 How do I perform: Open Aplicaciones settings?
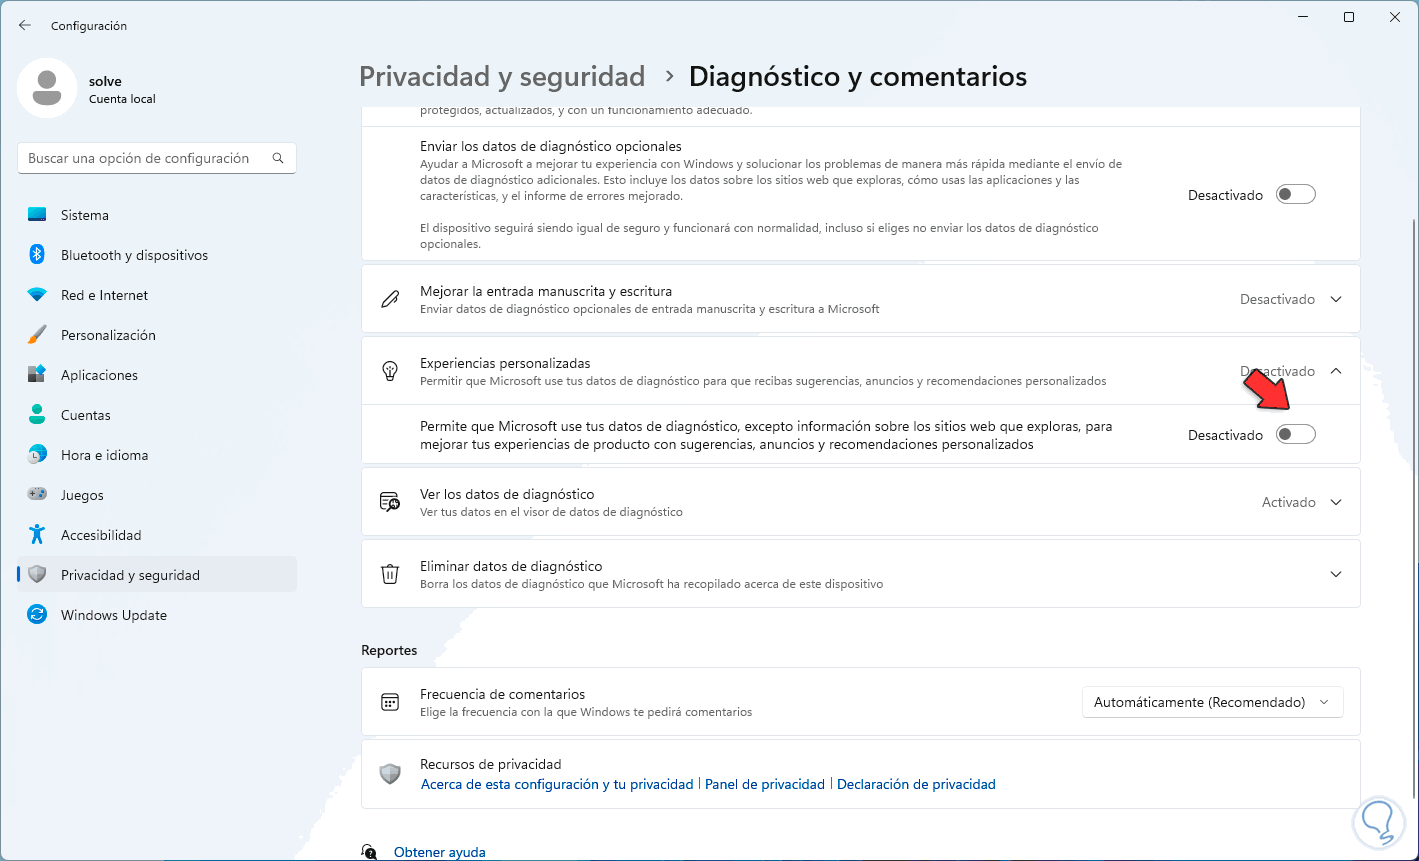pos(157,375)
